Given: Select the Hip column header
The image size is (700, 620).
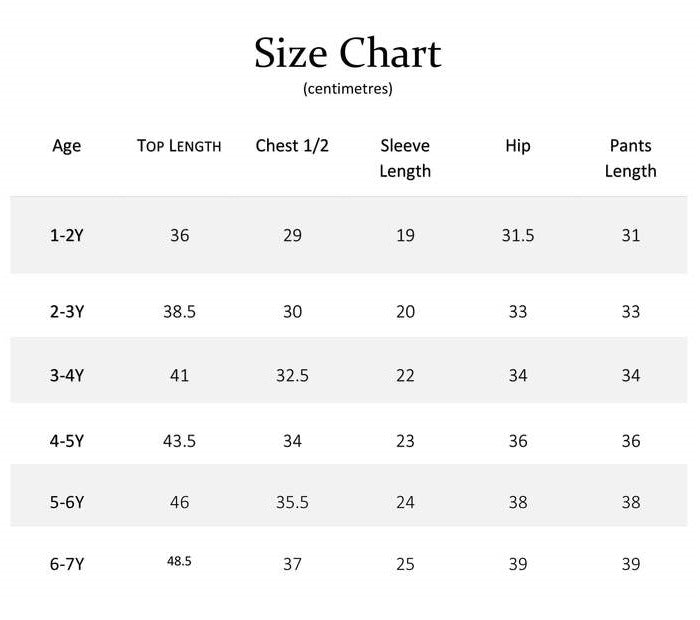Looking at the screenshot, I should click(517, 146).
